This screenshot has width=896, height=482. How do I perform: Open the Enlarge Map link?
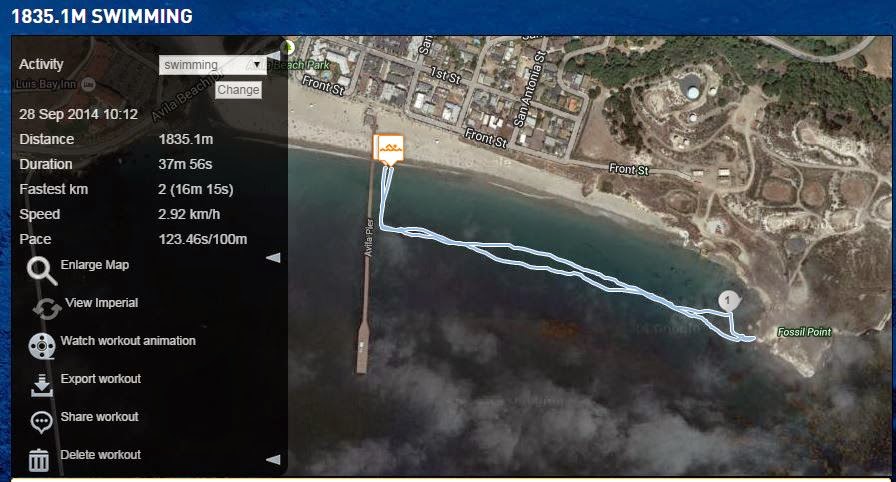pyautogui.click(x=95, y=264)
